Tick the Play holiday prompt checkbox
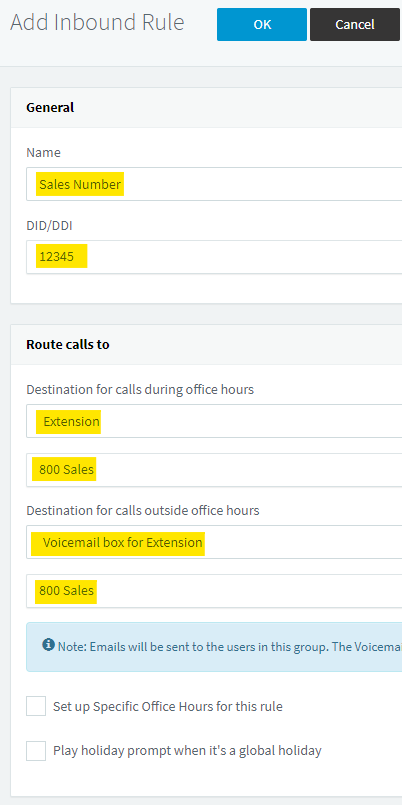Screen dimensions: 402x805 pos(36,751)
